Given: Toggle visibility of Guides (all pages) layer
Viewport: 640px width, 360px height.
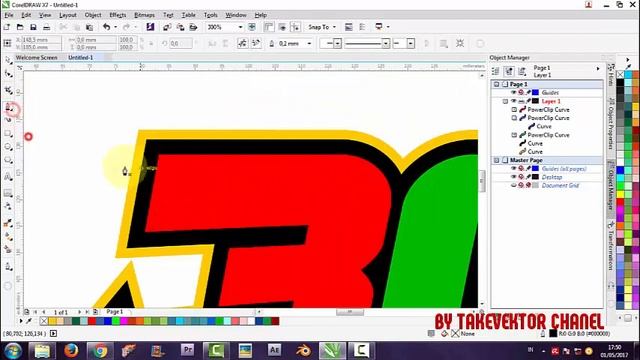Looking at the screenshot, I should 514,169.
